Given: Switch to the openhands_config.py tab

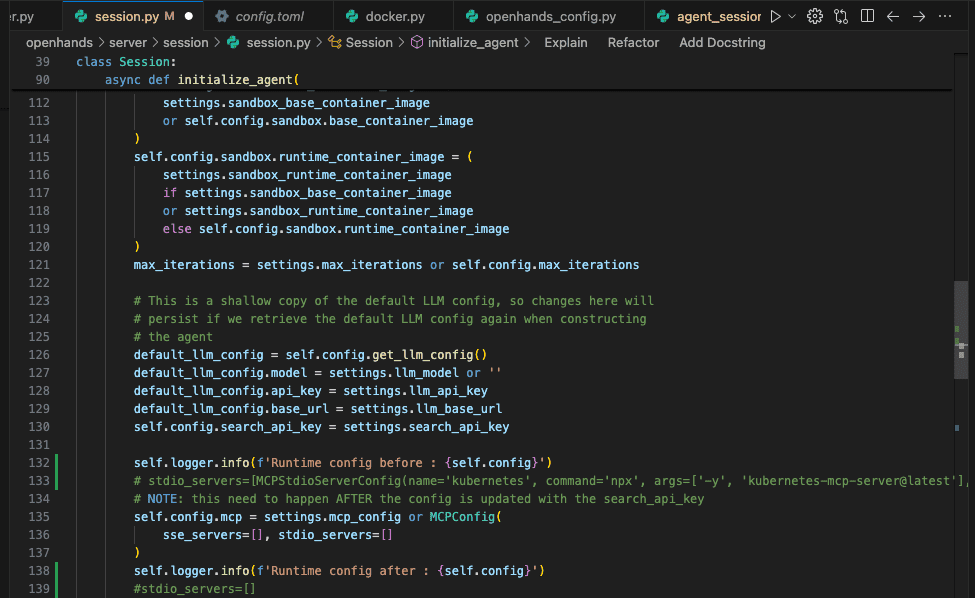Looking at the screenshot, I should coord(550,17).
